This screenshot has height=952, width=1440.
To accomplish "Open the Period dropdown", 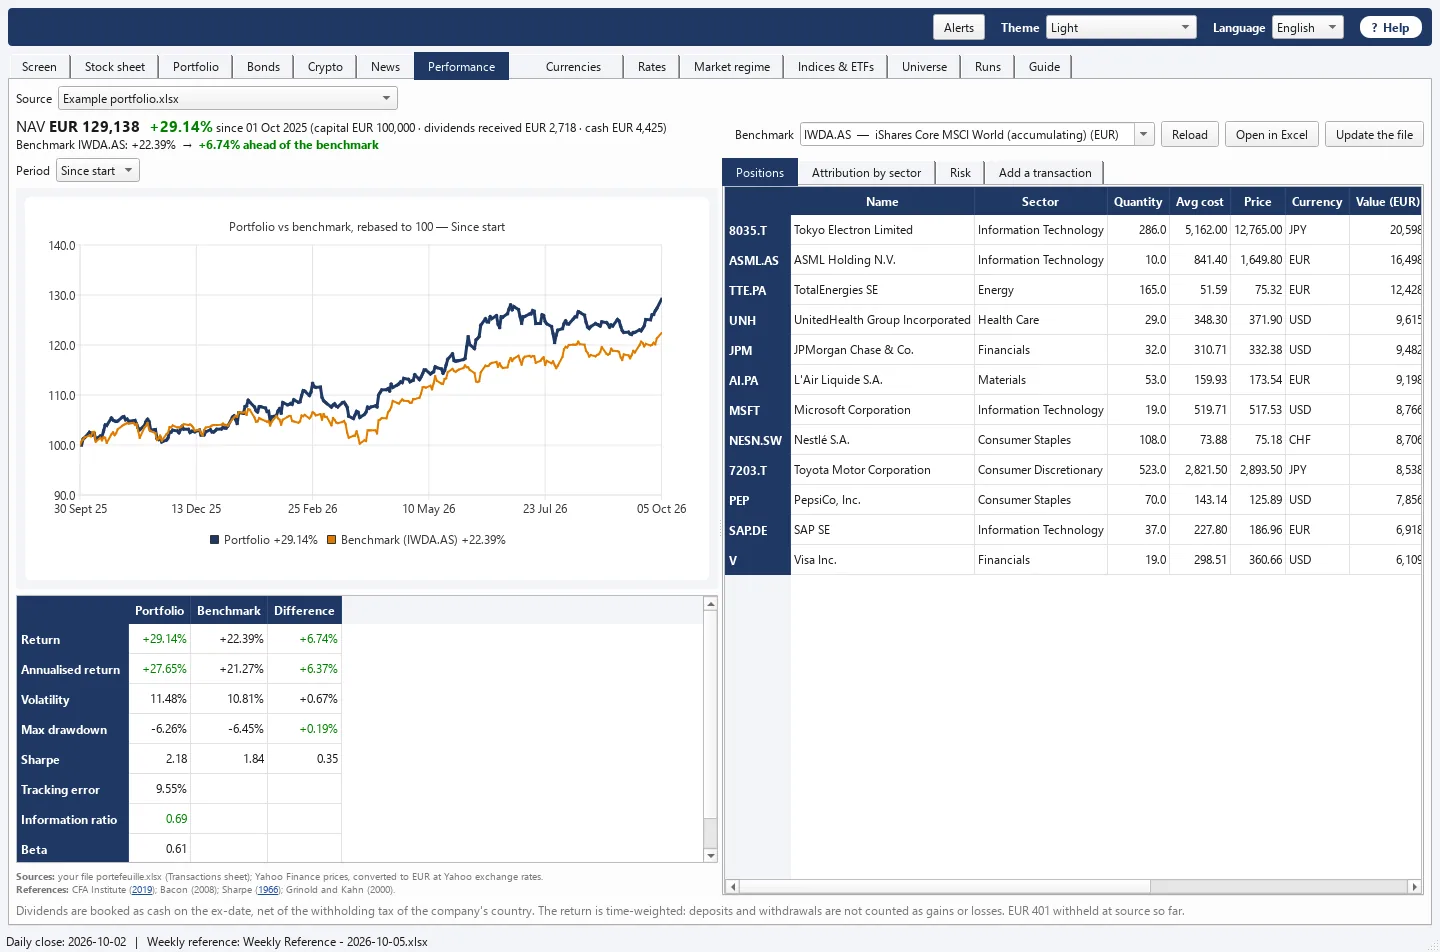I will [98, 171].
